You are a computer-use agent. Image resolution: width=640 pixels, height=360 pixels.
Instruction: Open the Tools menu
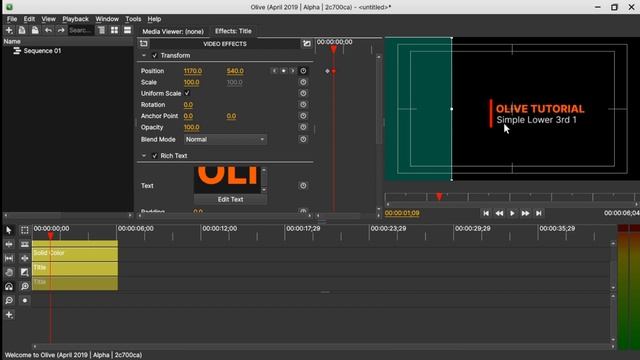tap(133, 19)
